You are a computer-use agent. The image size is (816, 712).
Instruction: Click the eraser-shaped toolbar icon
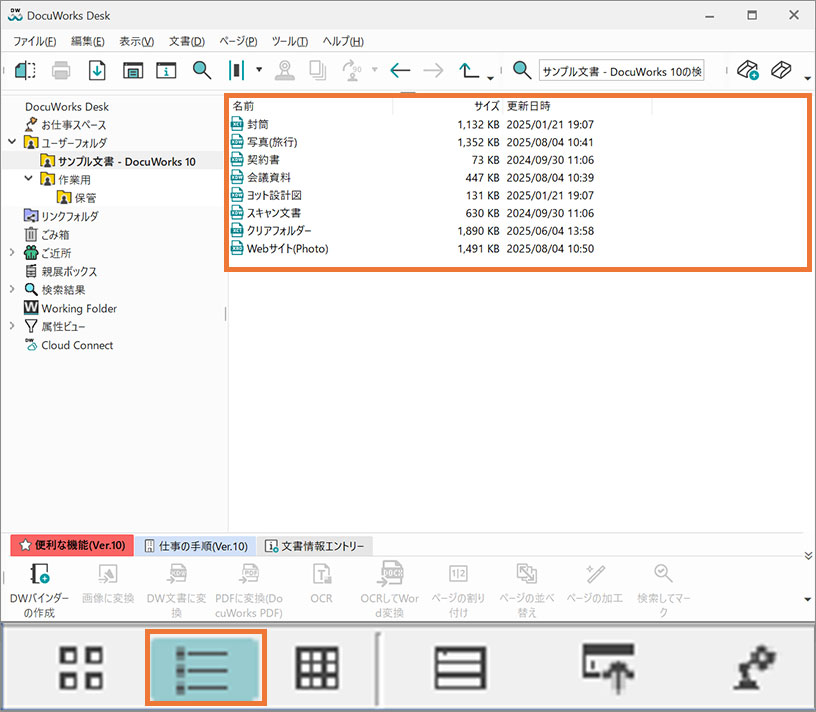[781, 70]
